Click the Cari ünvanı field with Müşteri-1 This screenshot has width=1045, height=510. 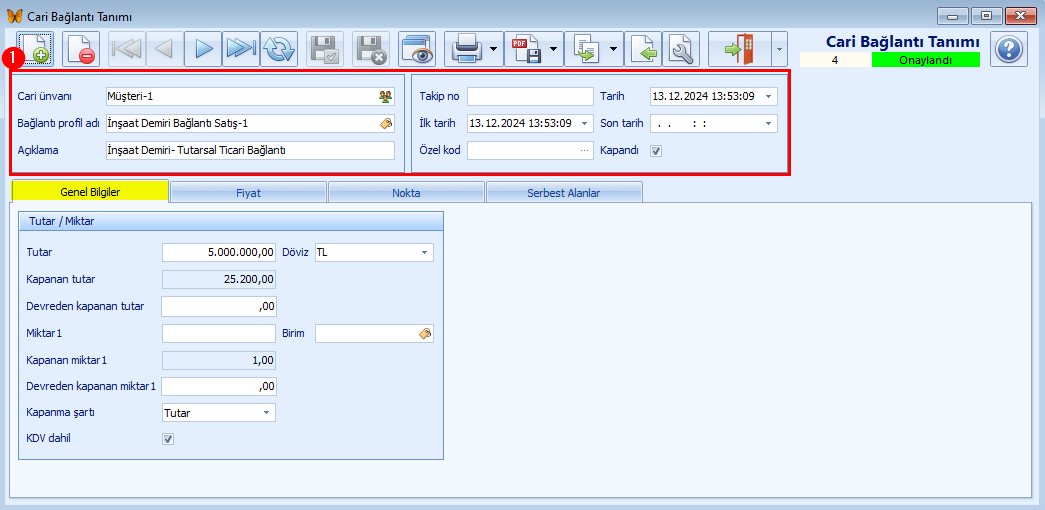250,97
